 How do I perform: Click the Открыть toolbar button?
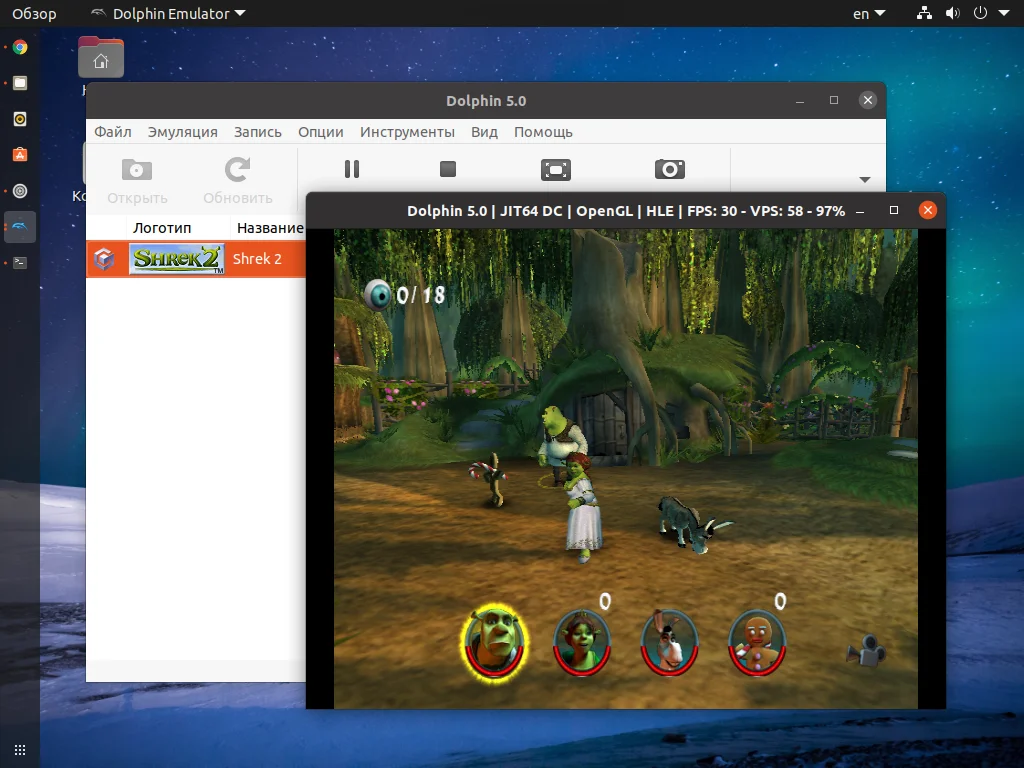tap(137, 181)
